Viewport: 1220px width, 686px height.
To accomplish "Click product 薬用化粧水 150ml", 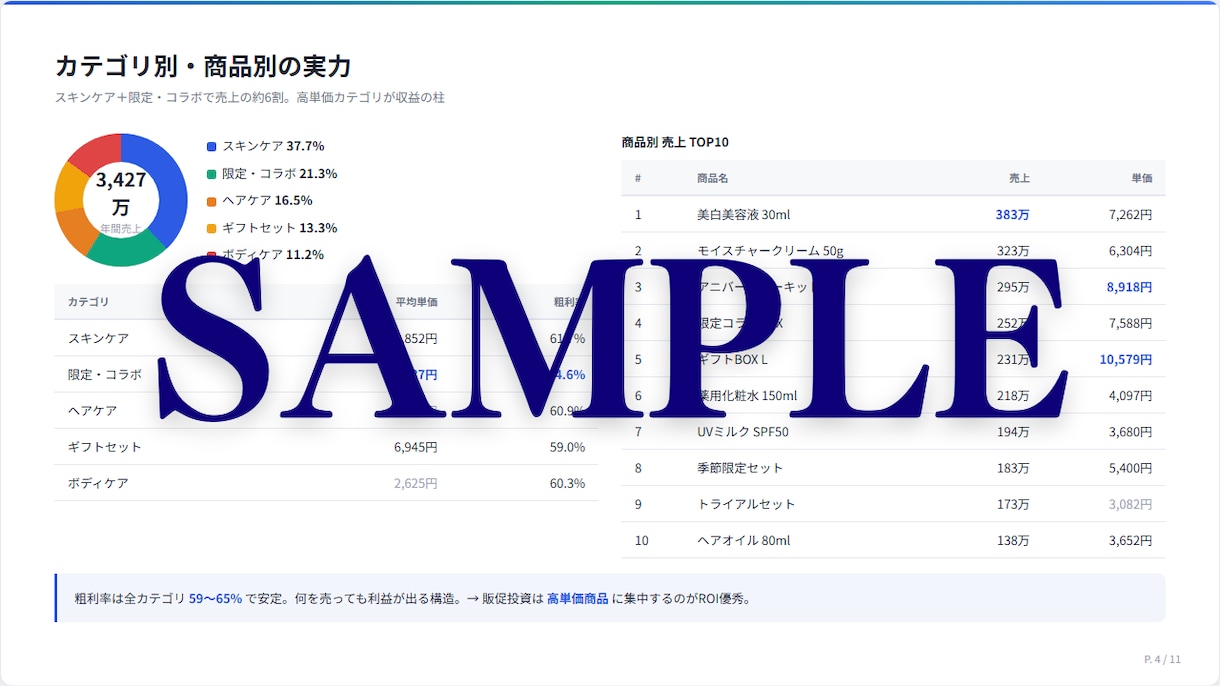I will (x=747, y=396).
